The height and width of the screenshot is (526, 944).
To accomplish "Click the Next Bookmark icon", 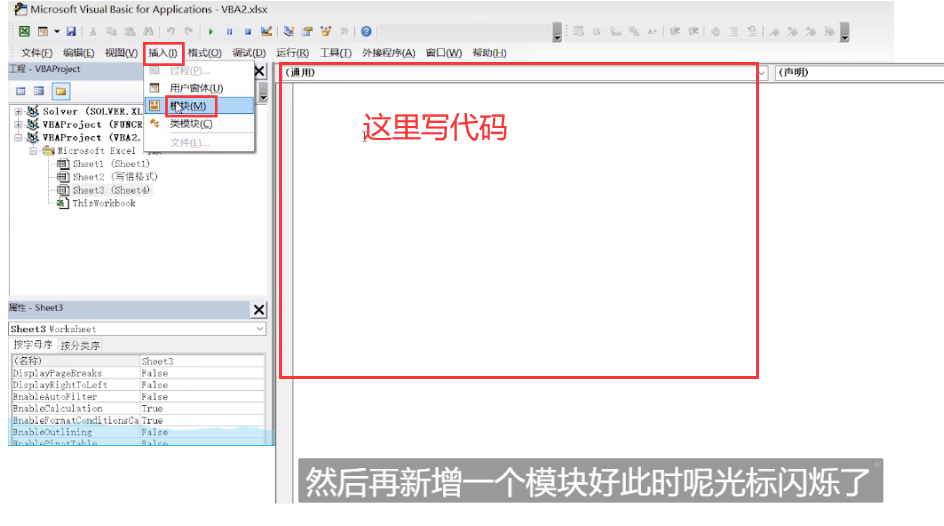I will pos(792,31).
